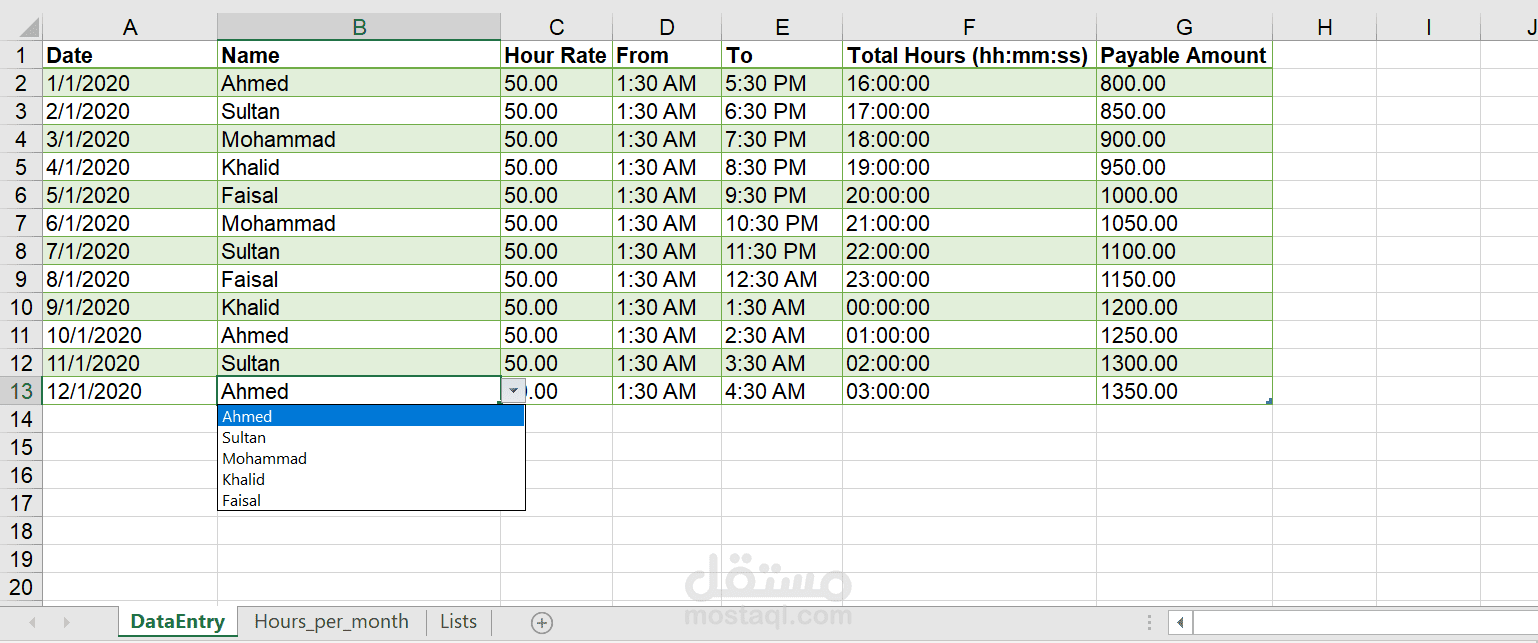Screen dimensions: 1538x643
Task: Click the To header cell
Action: pos(782,56)
